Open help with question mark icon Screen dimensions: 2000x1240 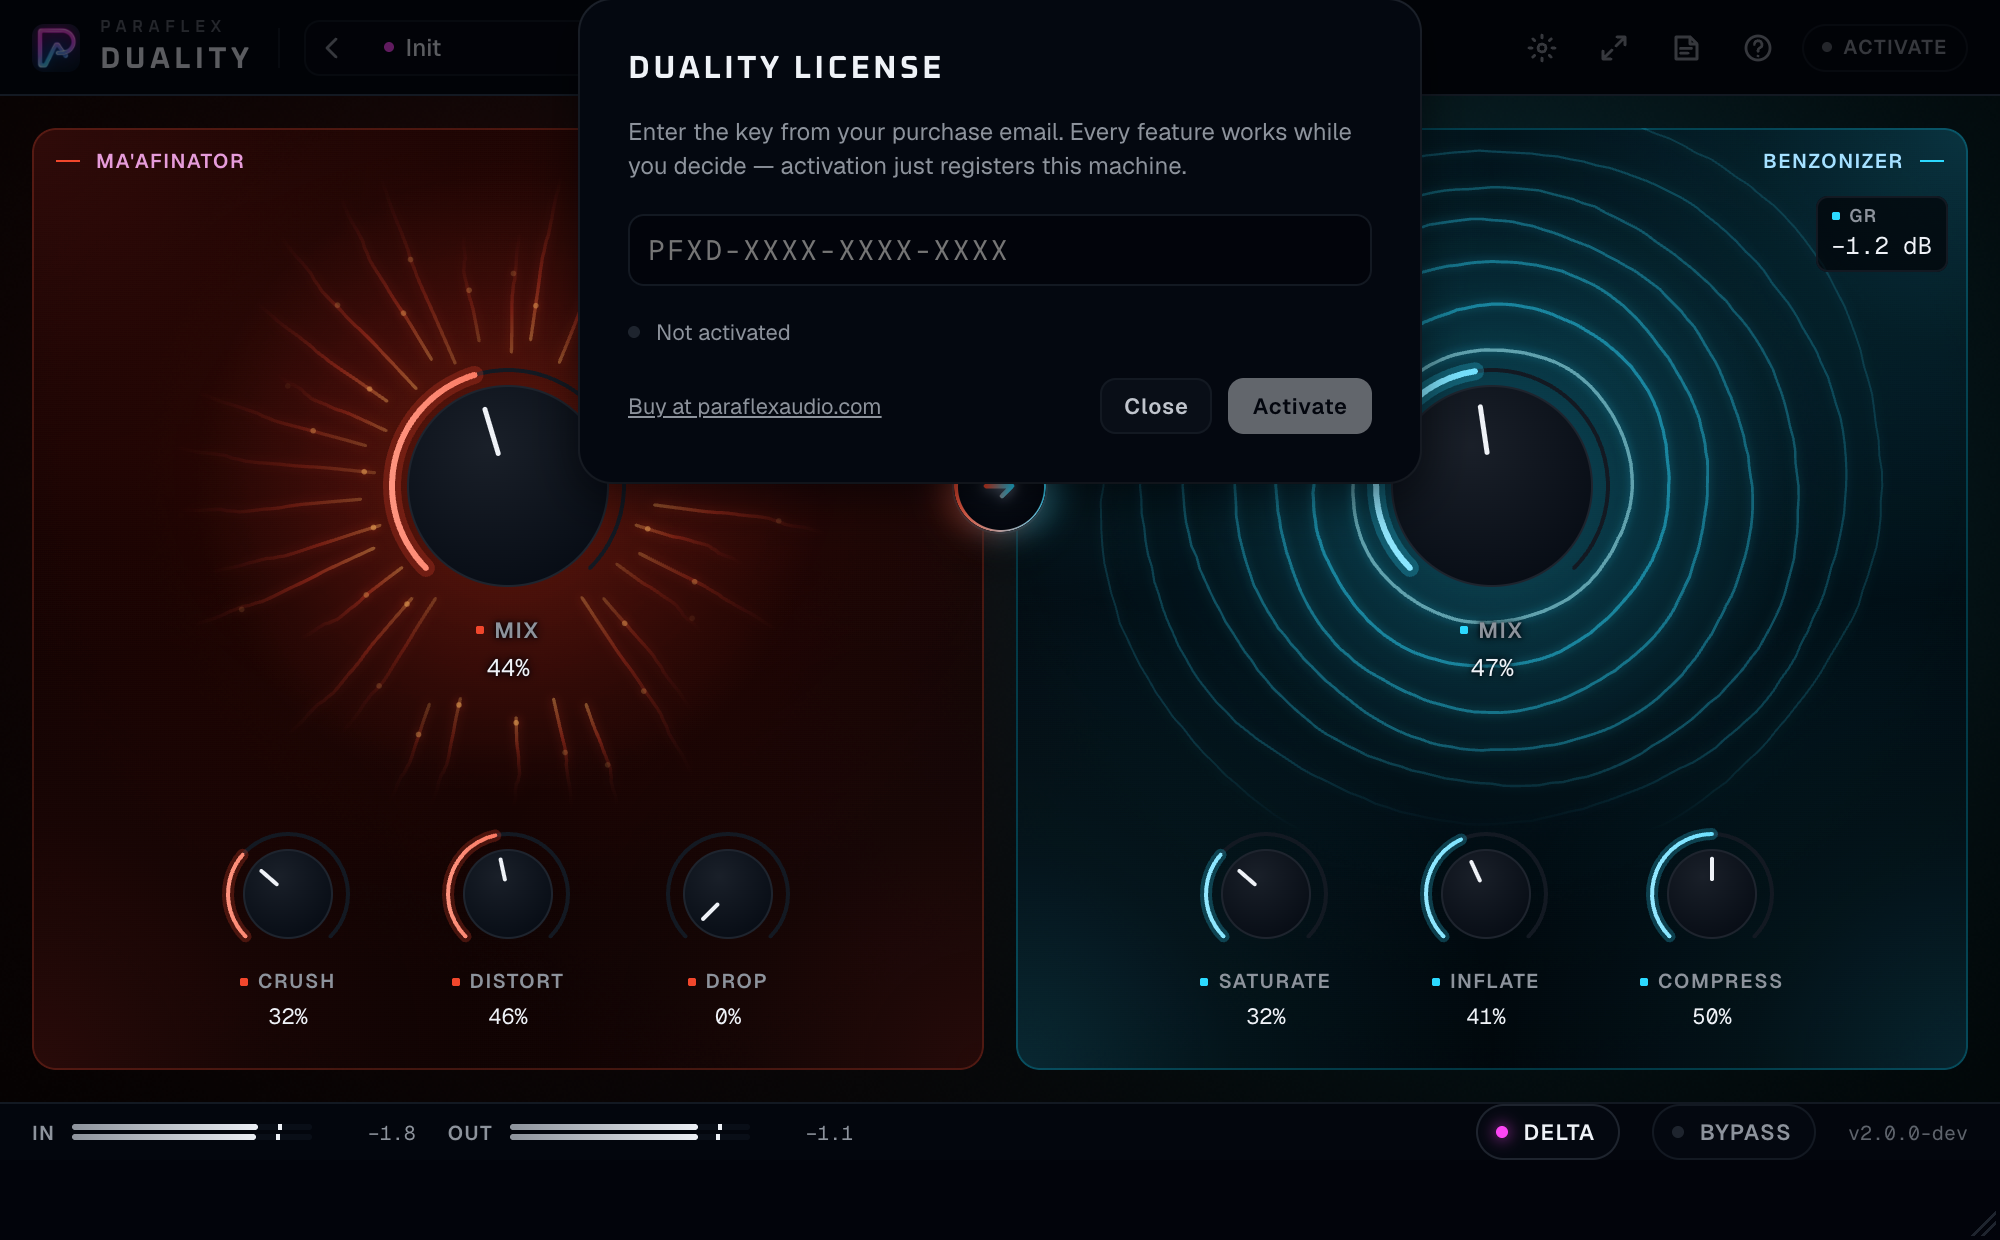click(1758, 47)
